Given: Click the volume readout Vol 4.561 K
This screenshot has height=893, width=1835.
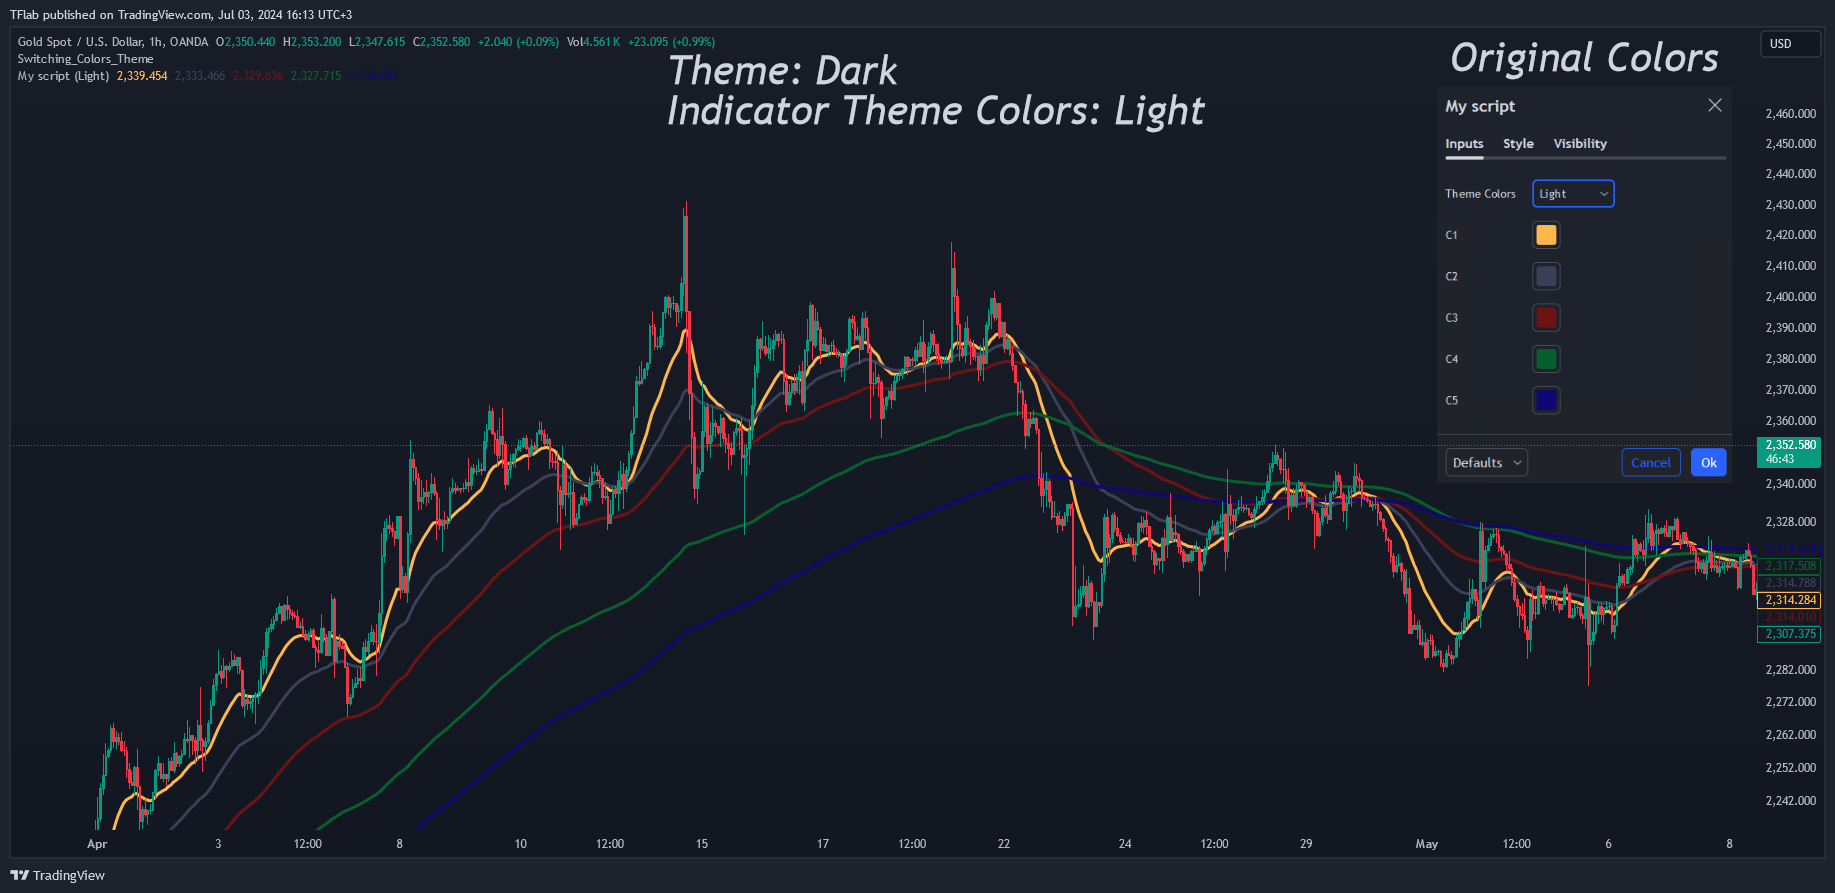Looking at the screenshot, I should click(593, 42).
